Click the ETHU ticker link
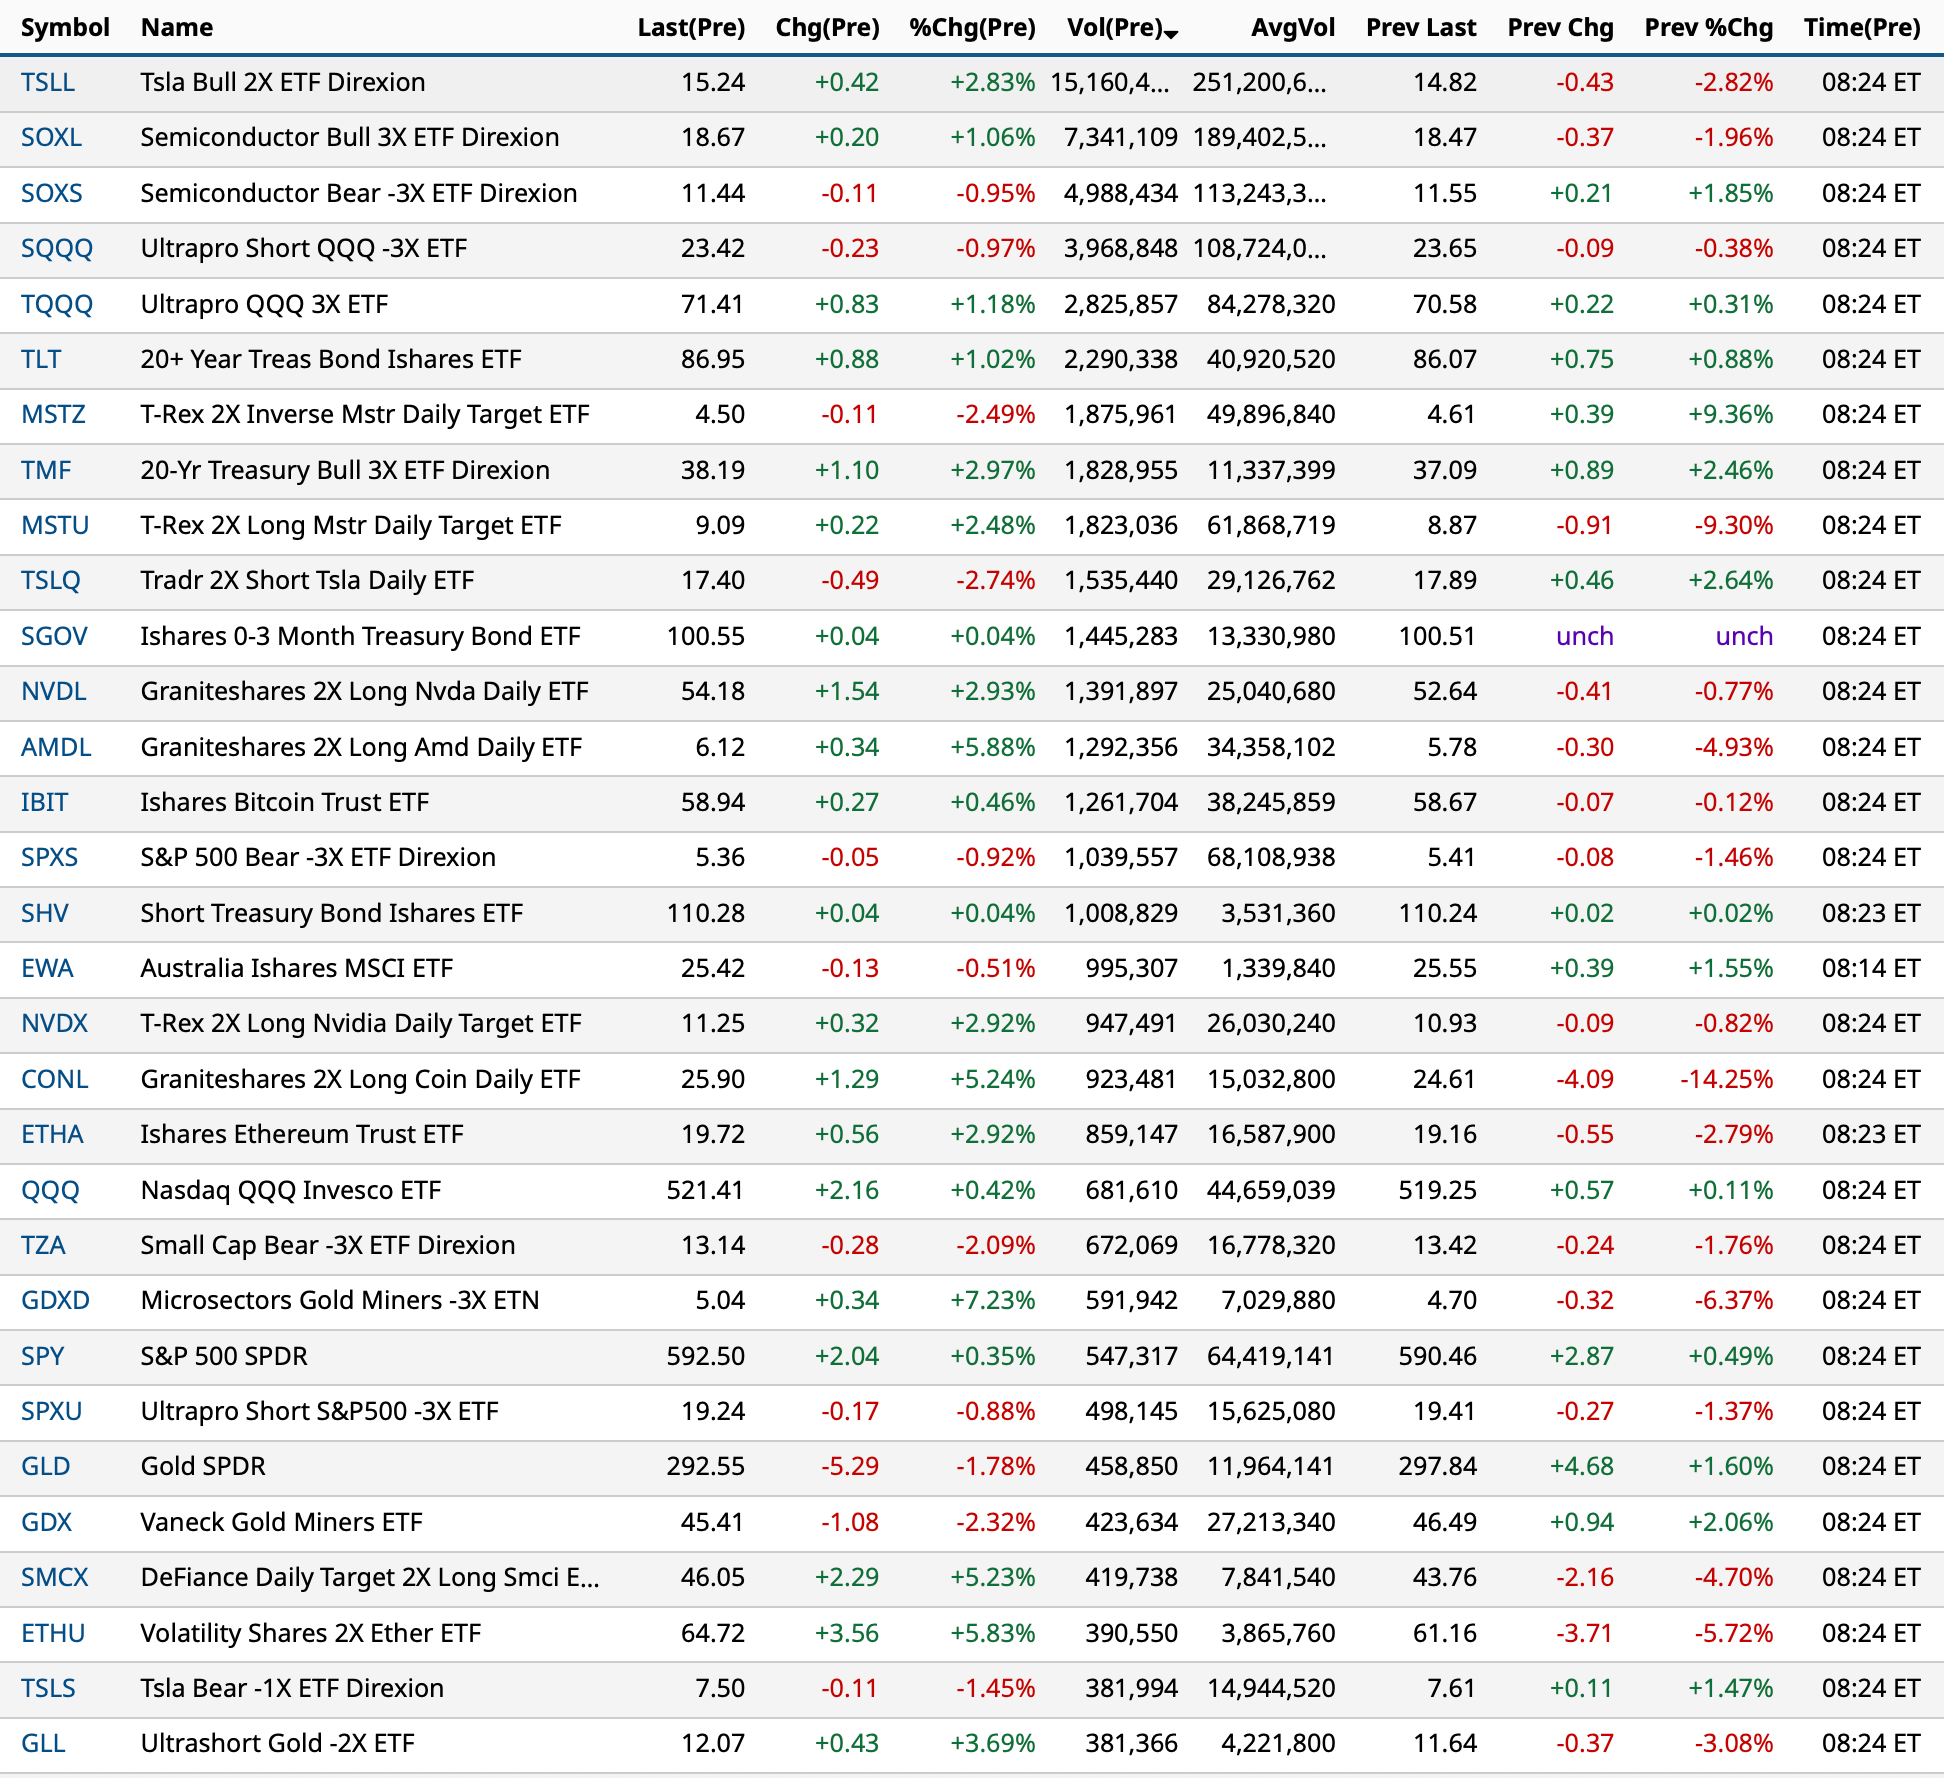This screenshot has height=1778, width=1944. 53,1633
